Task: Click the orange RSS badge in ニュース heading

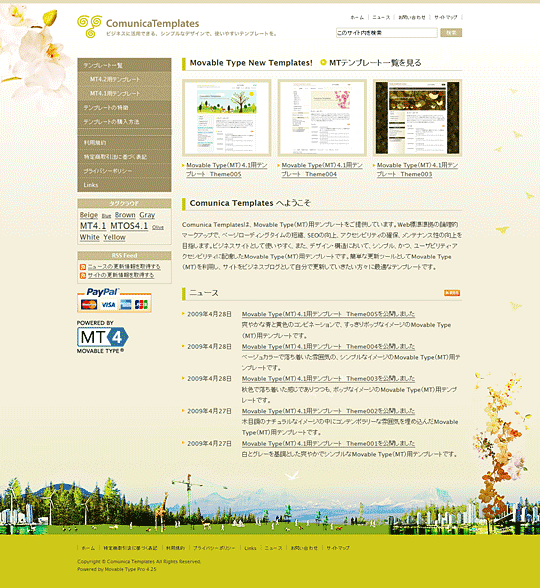Action: click(x=452, y=293)
